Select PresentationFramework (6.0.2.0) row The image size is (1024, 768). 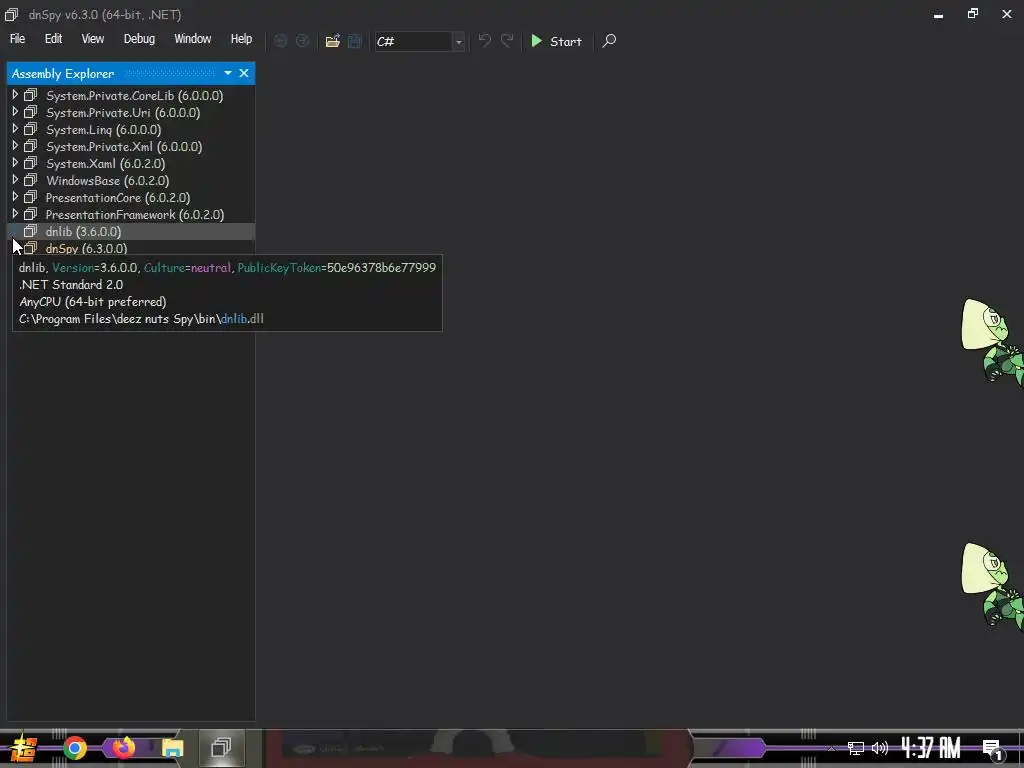(x=131, y=214)
